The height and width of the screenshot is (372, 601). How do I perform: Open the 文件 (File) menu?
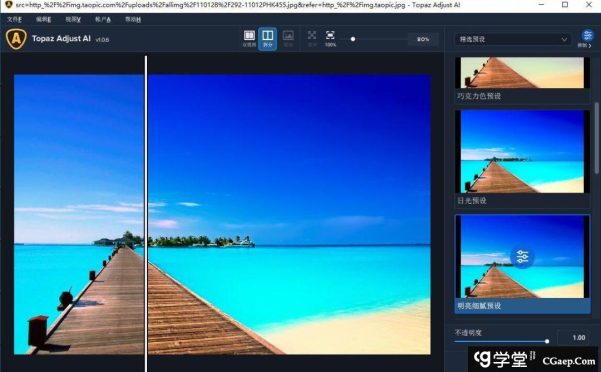pyautogui.click(x=14, y=19)
